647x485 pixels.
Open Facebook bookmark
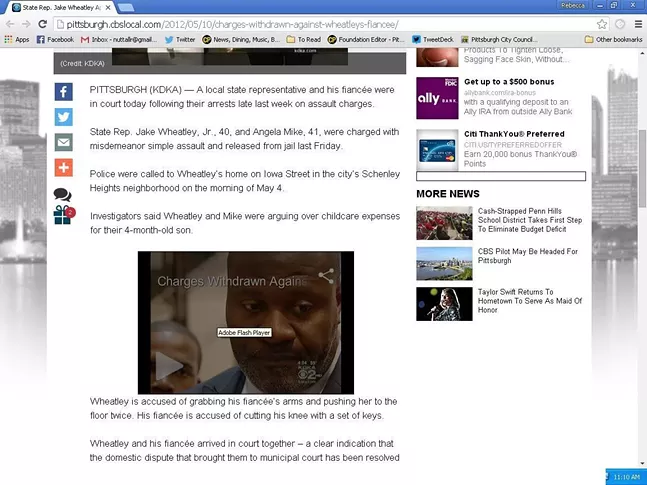(55, 40)
